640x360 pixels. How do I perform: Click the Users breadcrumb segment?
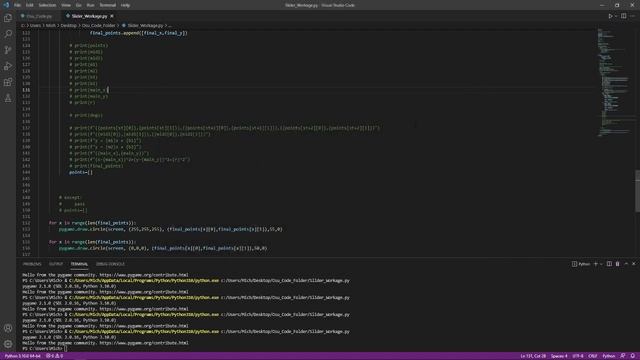point(36,25)
